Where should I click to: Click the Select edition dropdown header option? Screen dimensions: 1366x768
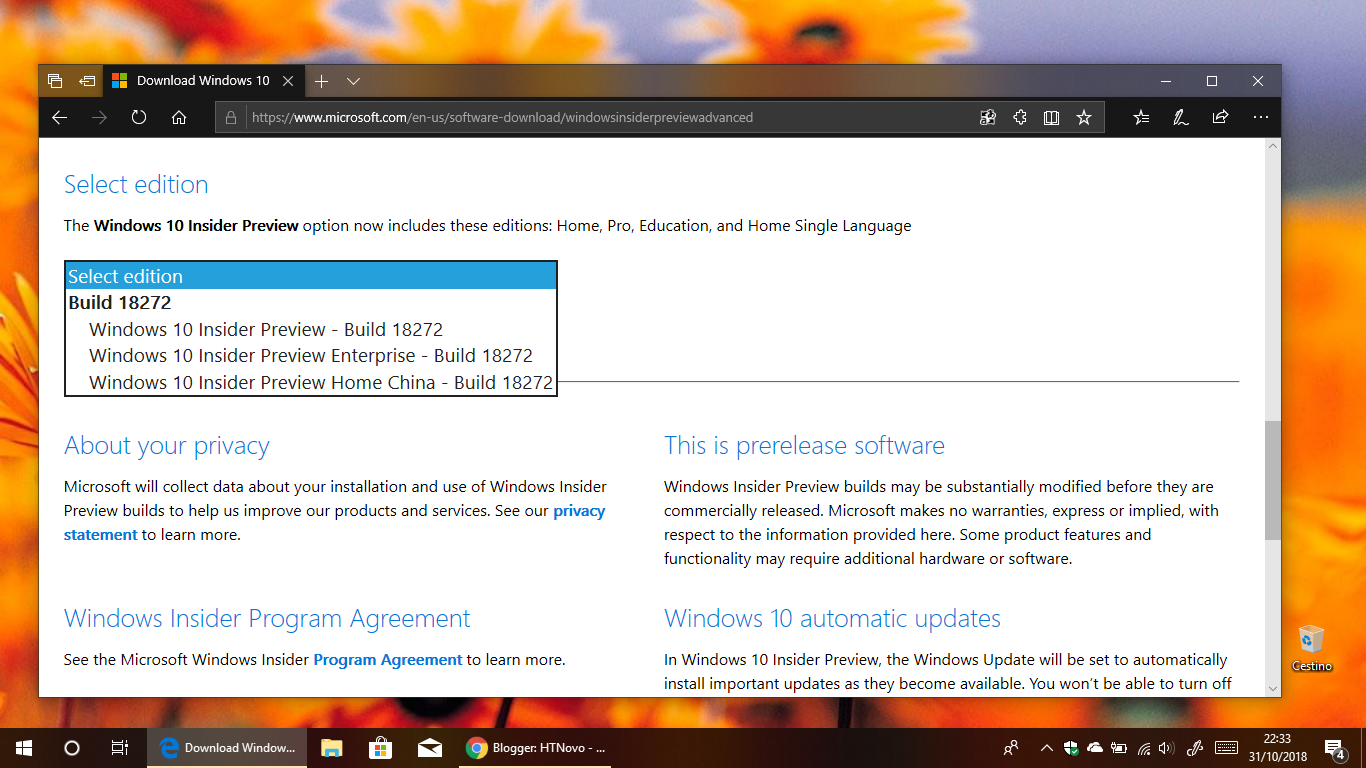(310, 276)
